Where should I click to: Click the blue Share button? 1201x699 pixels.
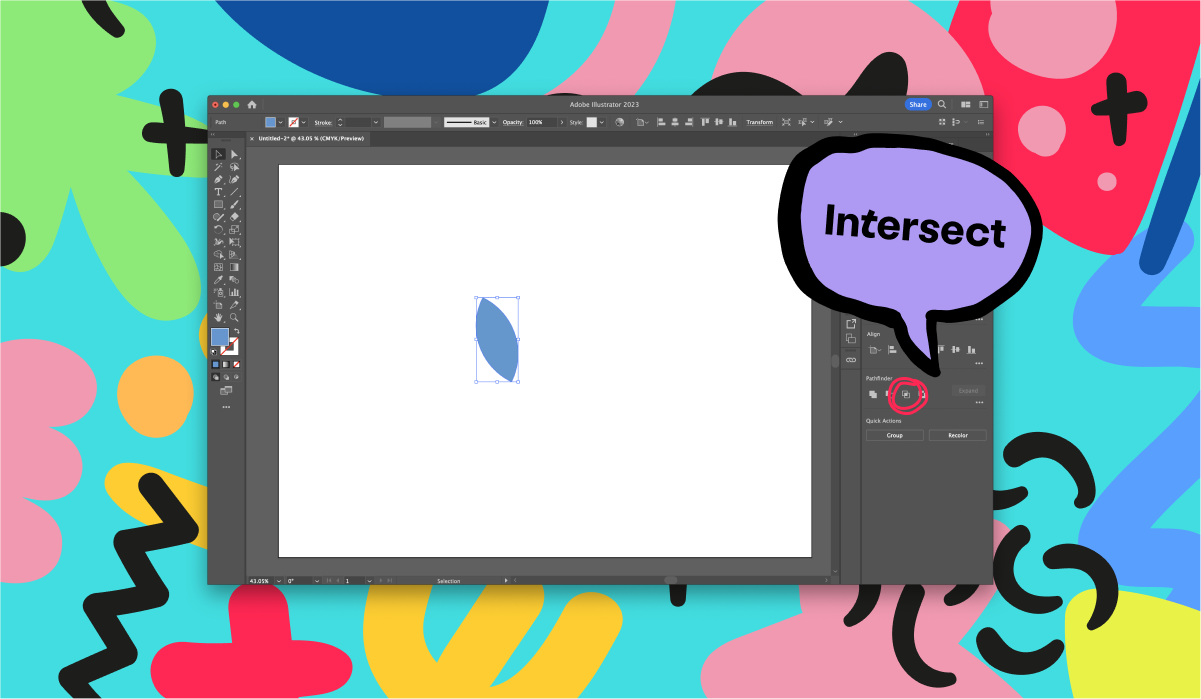(918, 104)
